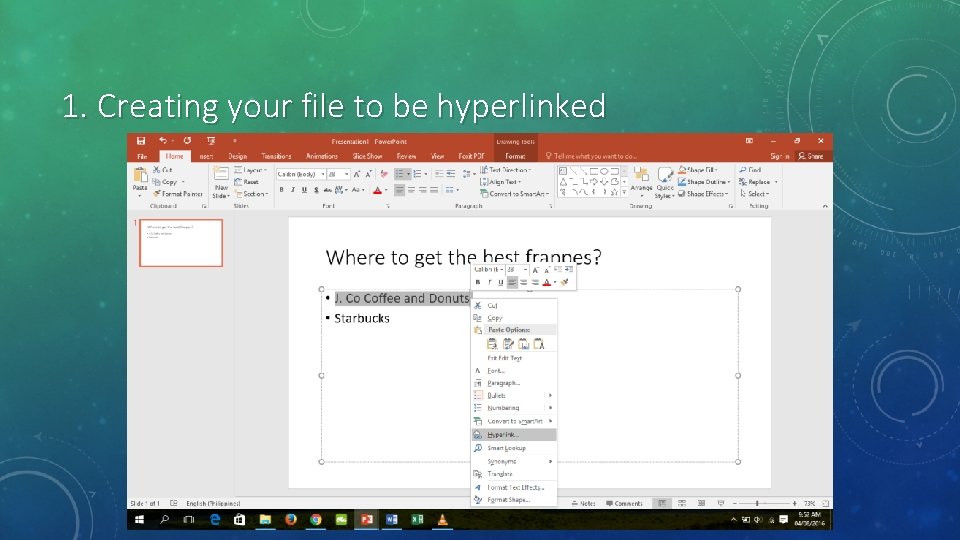Select slide 1 thumbnail
Image resolution: width=960 pixels, height=540 pixels.
coord(181,243)
